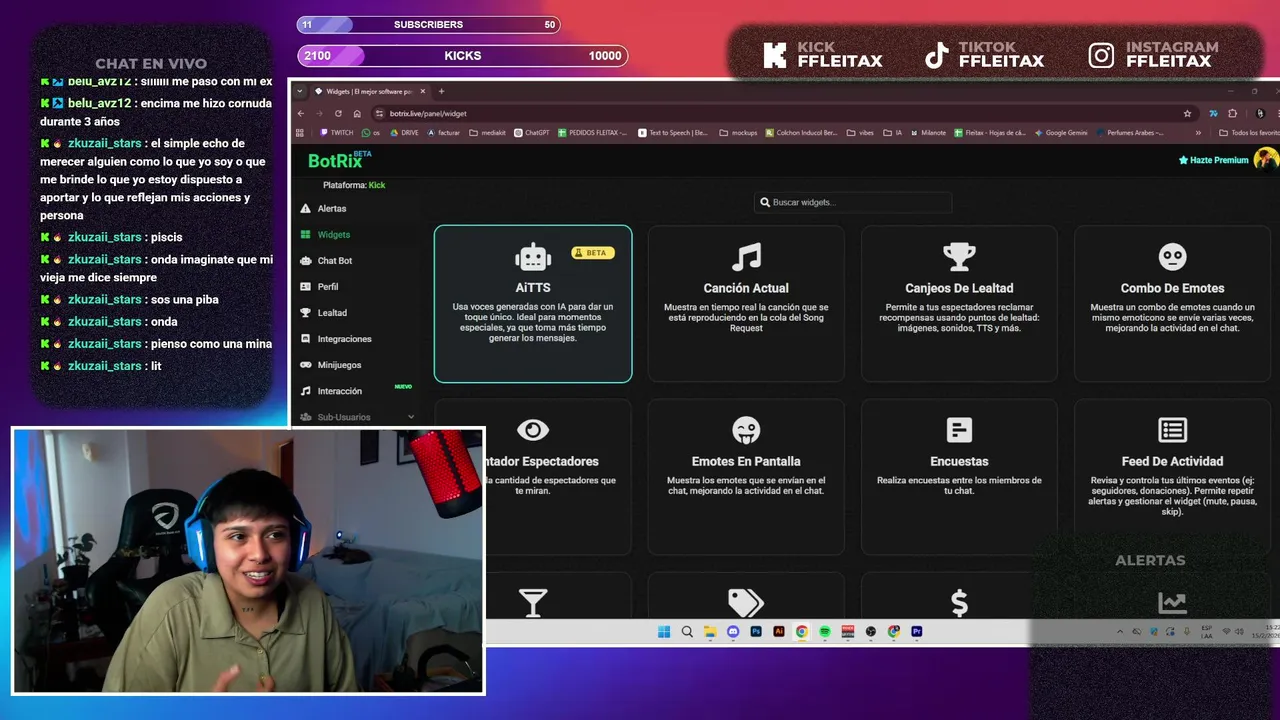Open Spotify from the taskbar
This screenshot has width=1280, height=720.
tap(825, 631)
